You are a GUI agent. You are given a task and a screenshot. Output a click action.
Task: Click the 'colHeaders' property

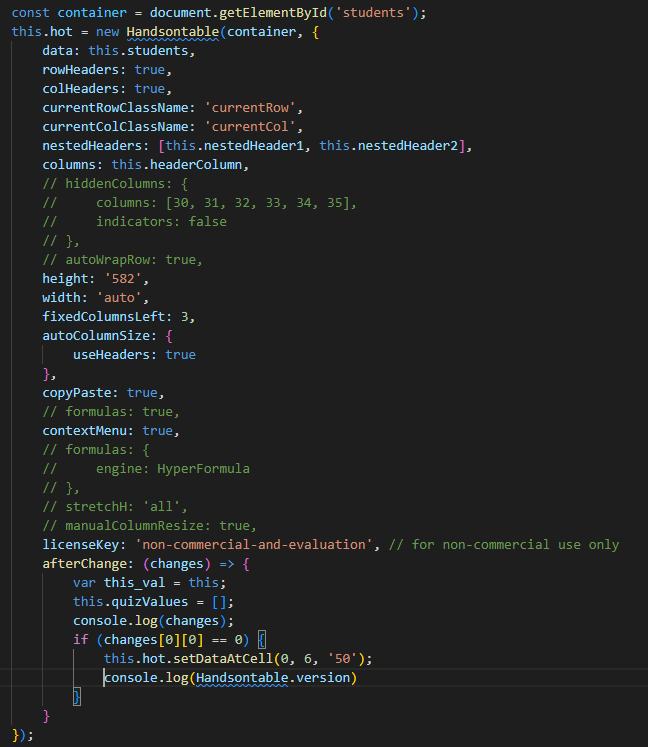point(81,89)
